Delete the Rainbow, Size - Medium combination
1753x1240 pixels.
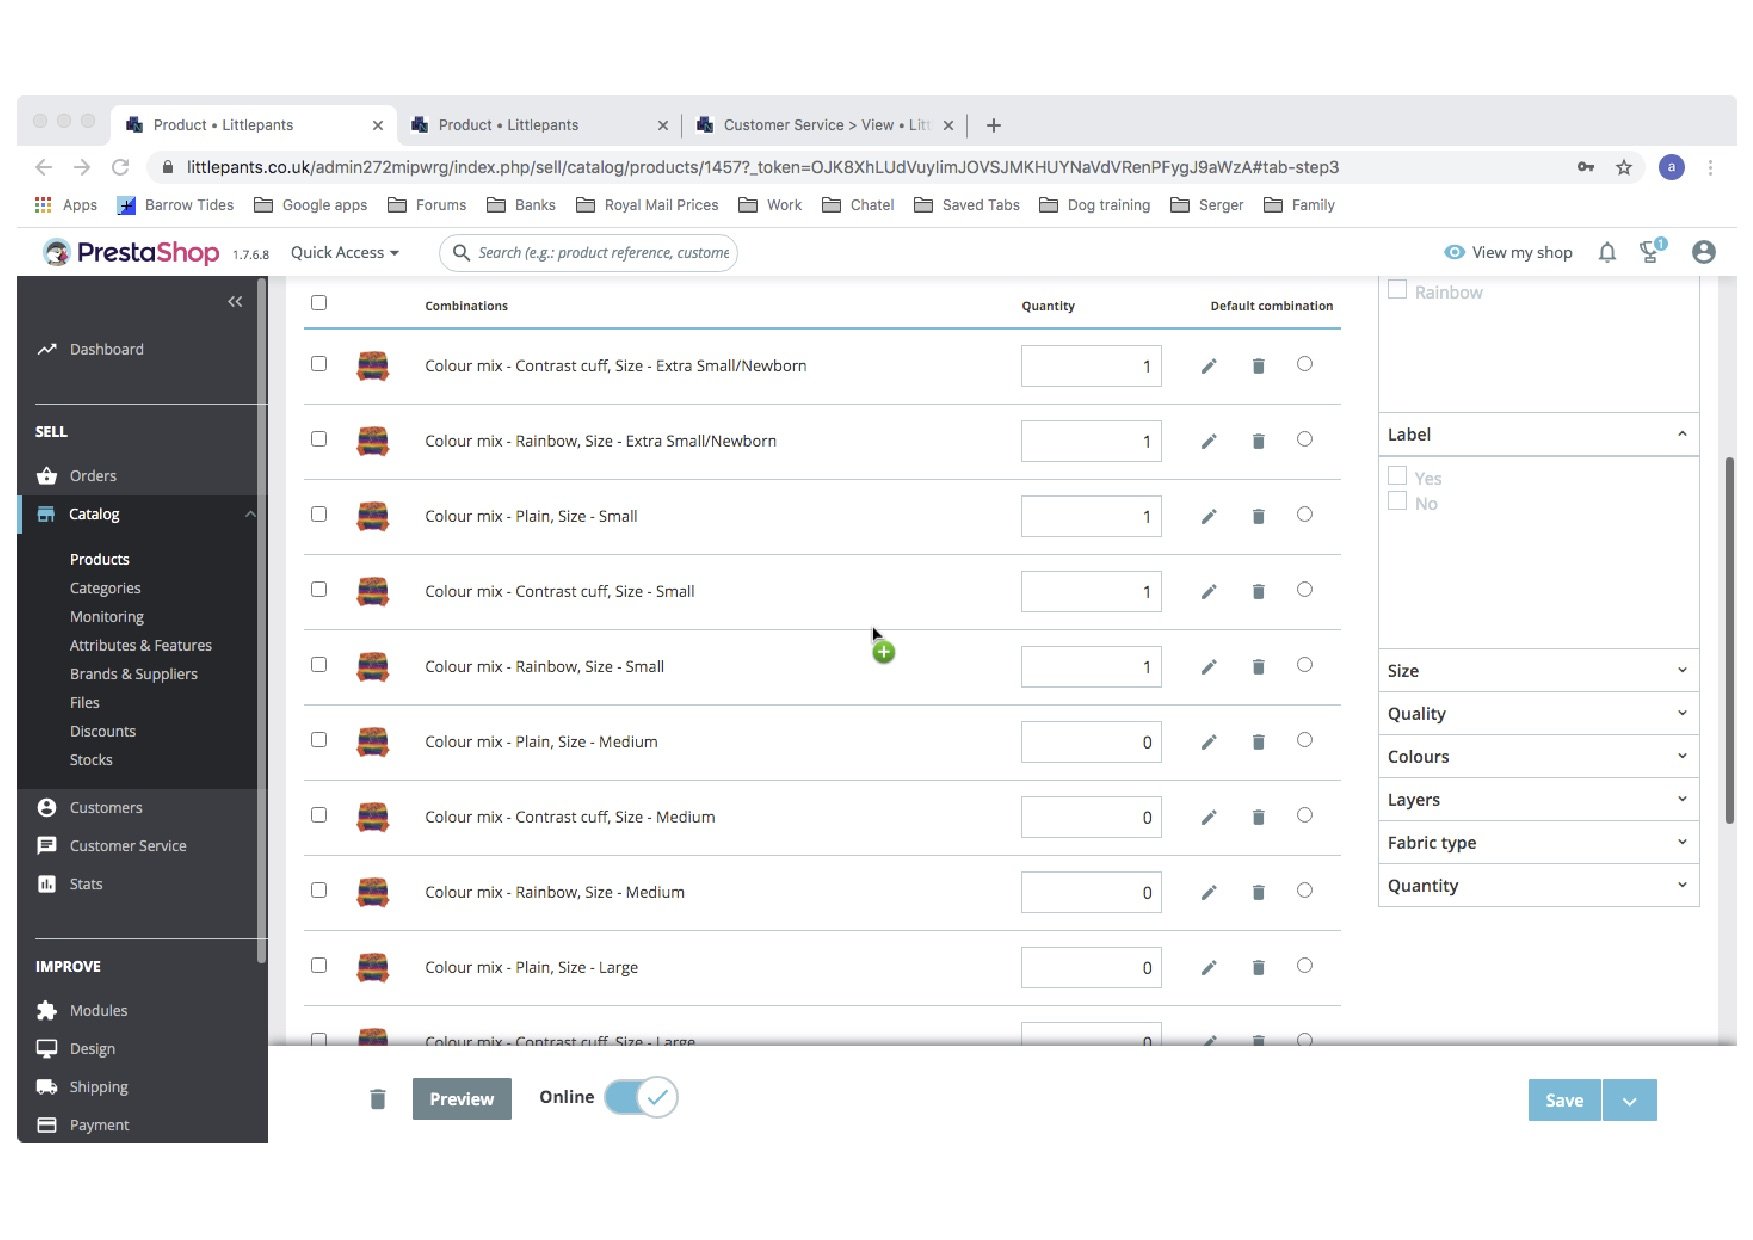tap(1258, 892)
